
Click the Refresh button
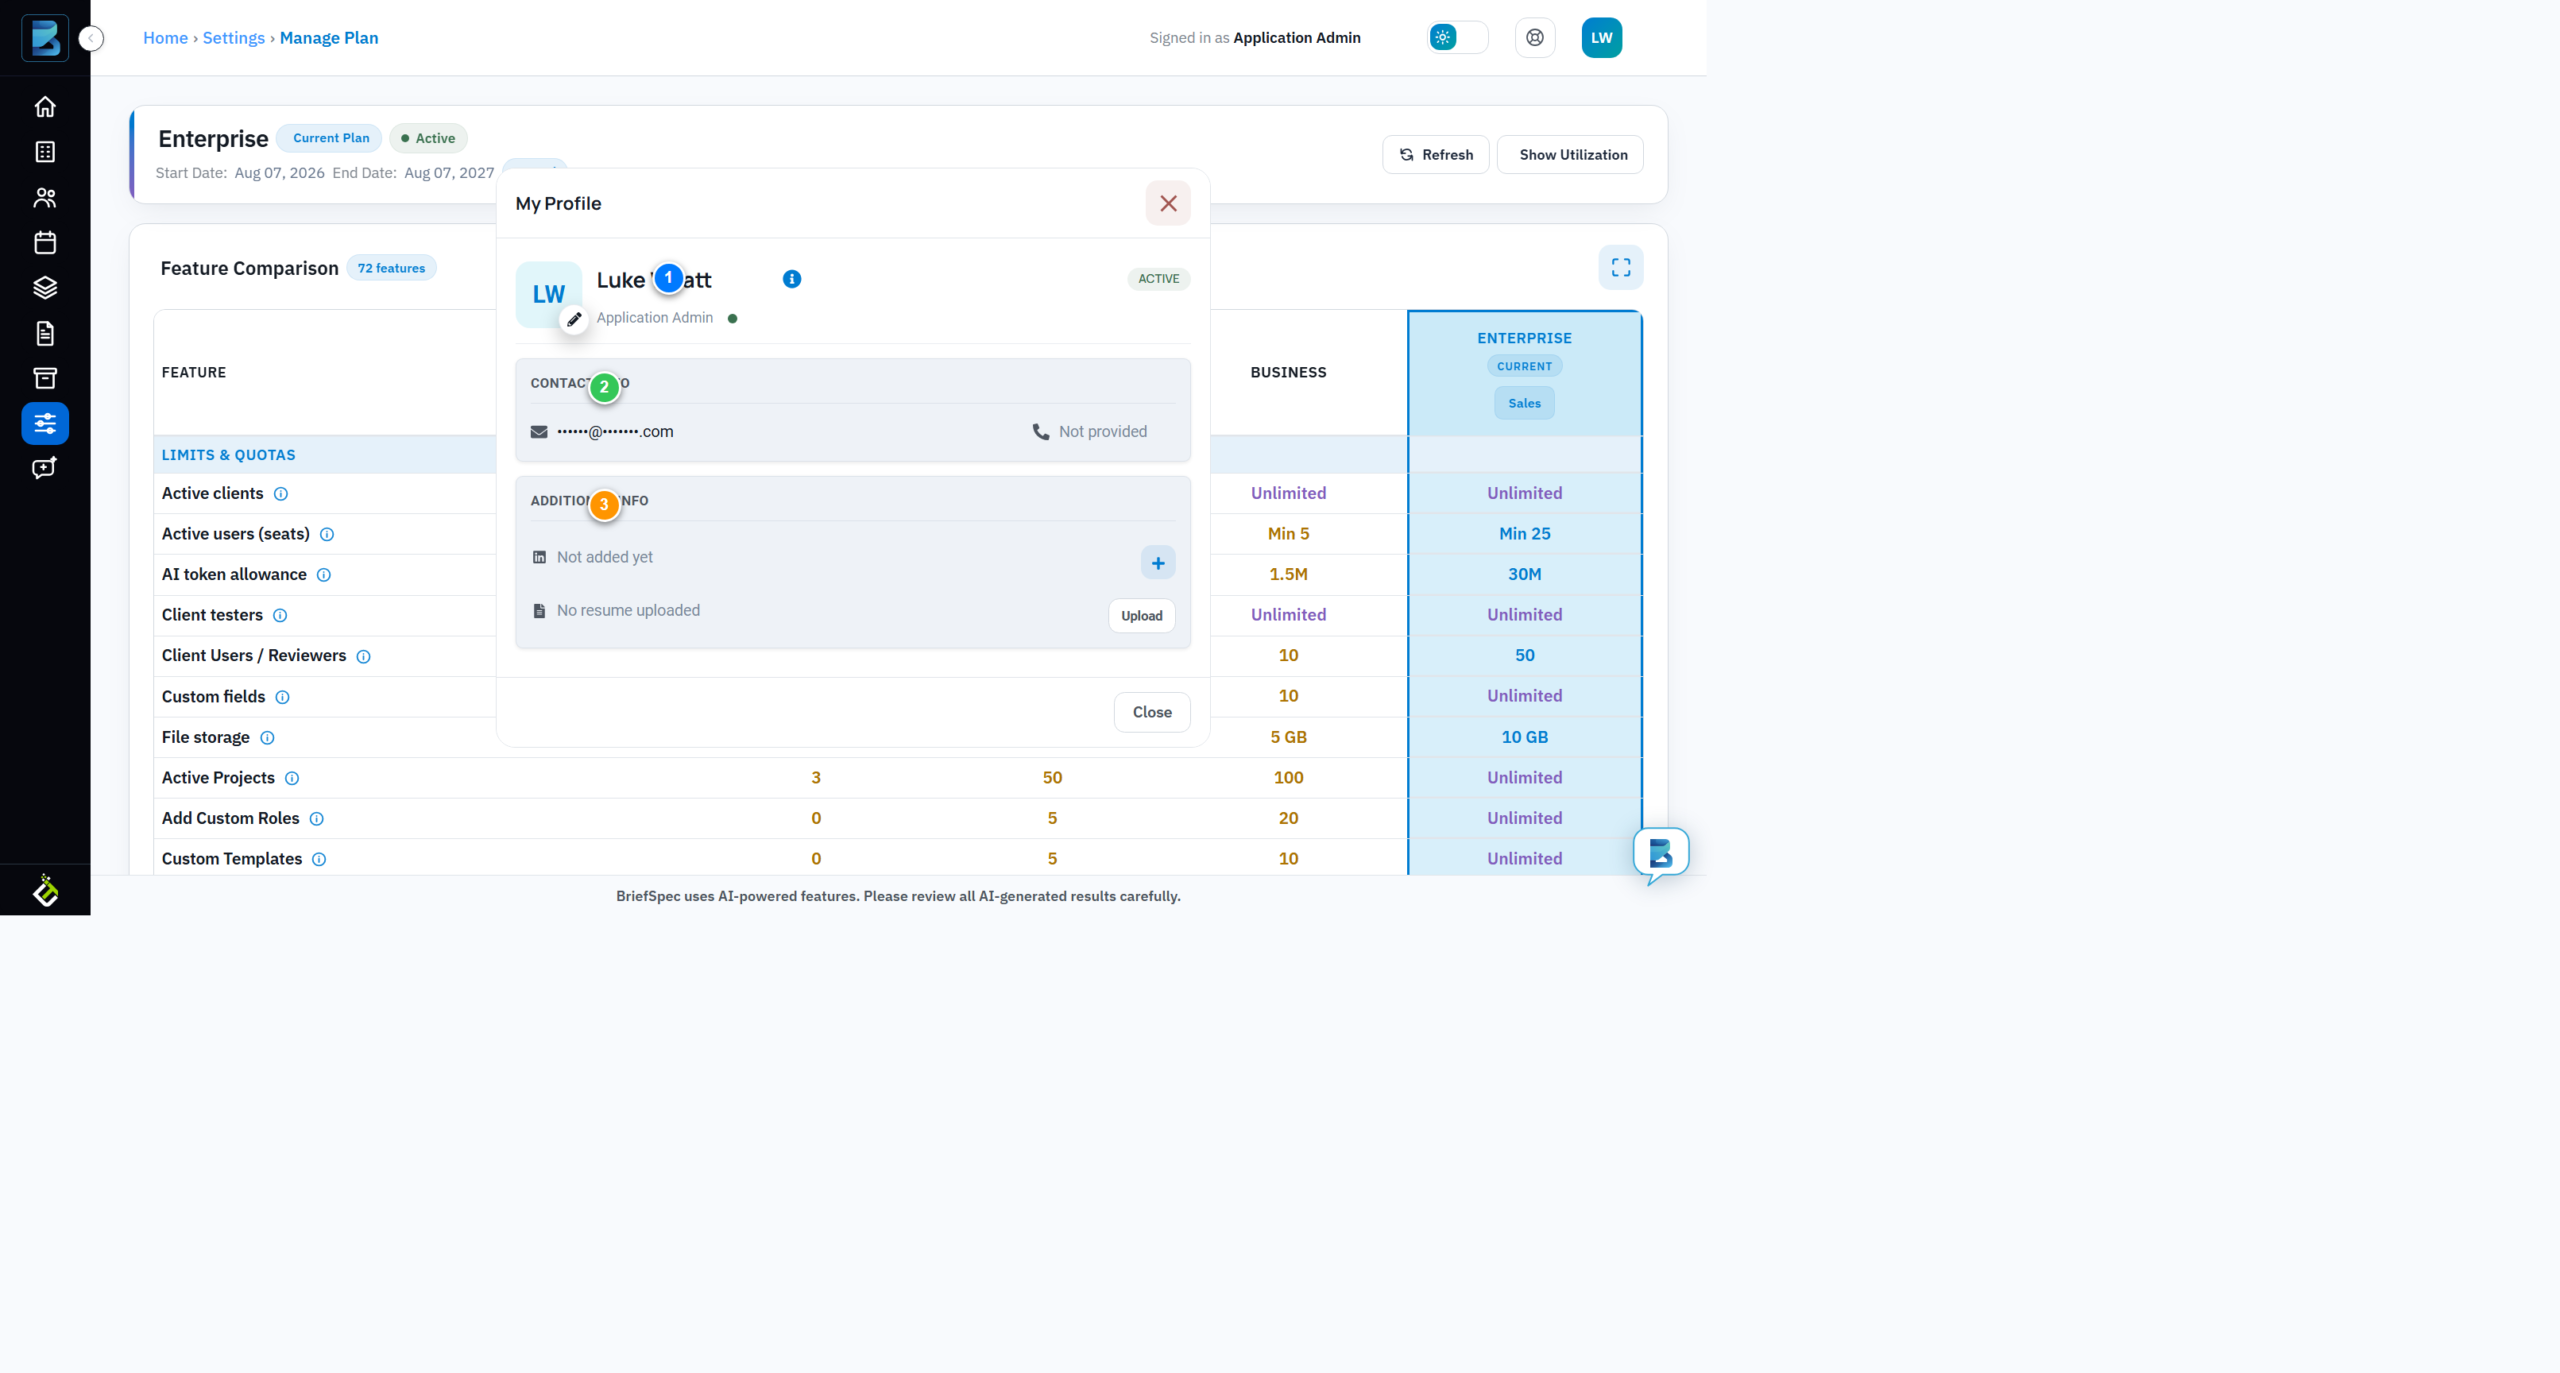pos(1436,155)
